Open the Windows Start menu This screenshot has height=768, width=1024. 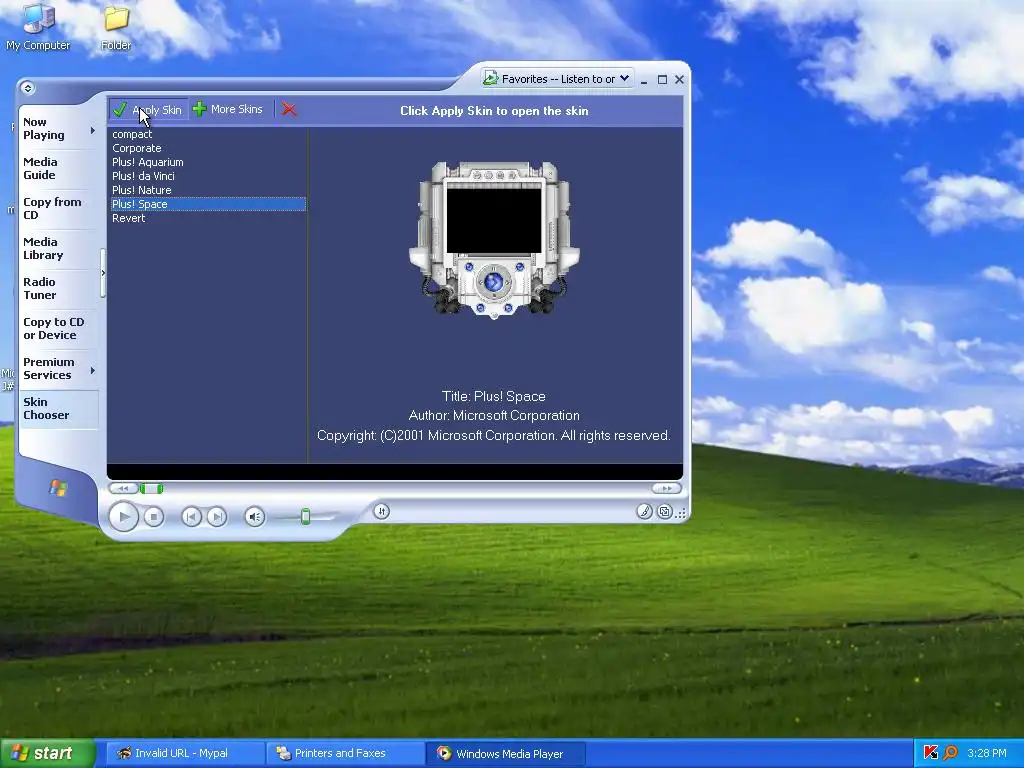tap(48, 753)
